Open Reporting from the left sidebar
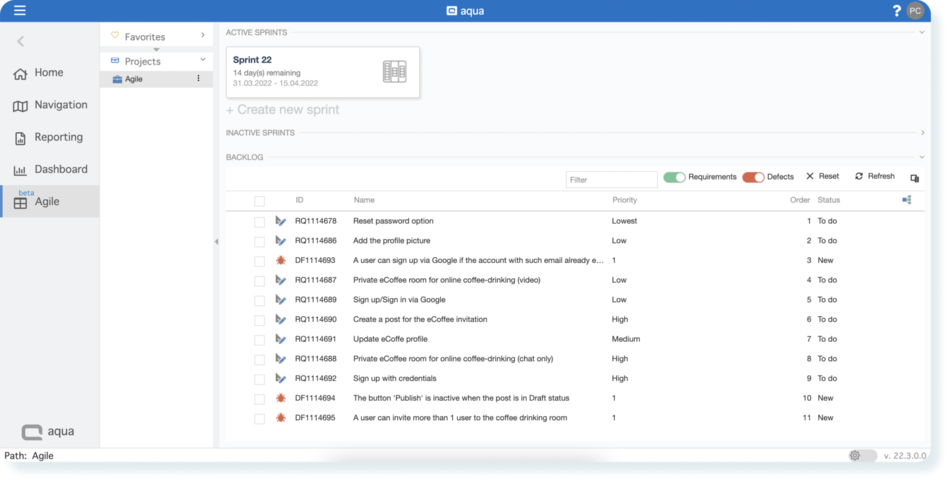Screen dimensions: 948x480 [x=58, y=138]
